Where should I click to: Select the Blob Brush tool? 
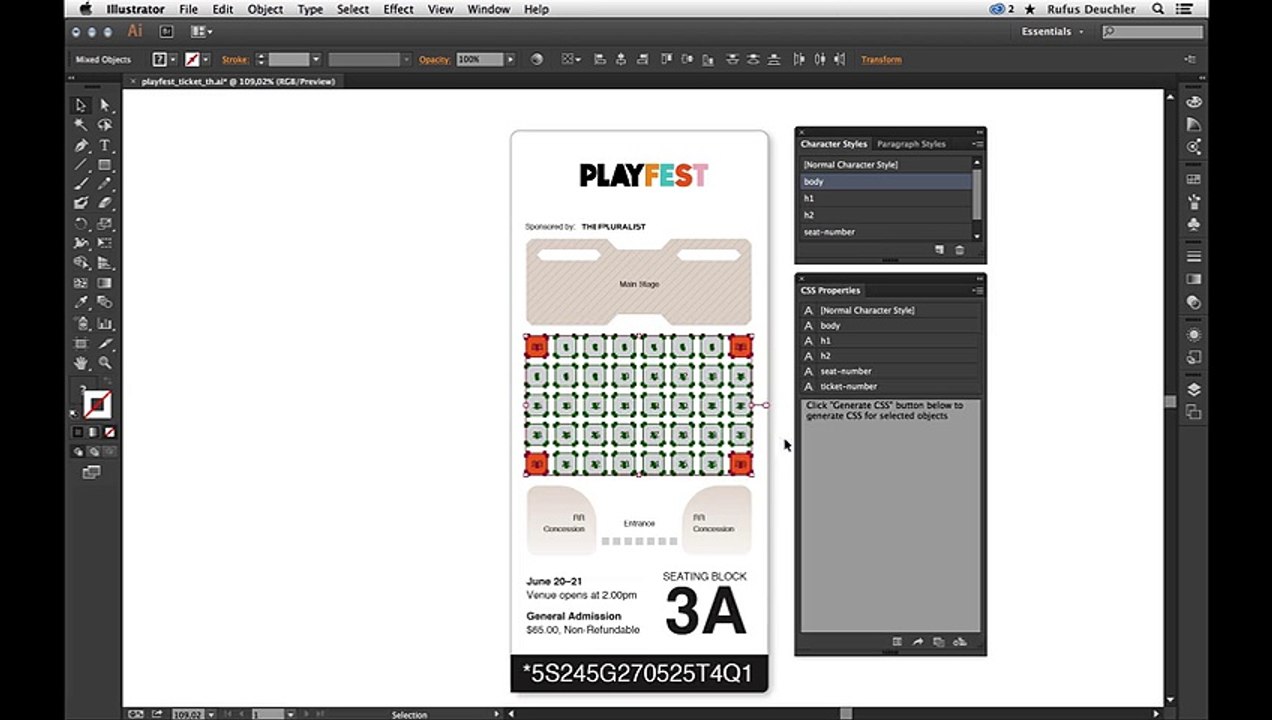pos(81,203)
